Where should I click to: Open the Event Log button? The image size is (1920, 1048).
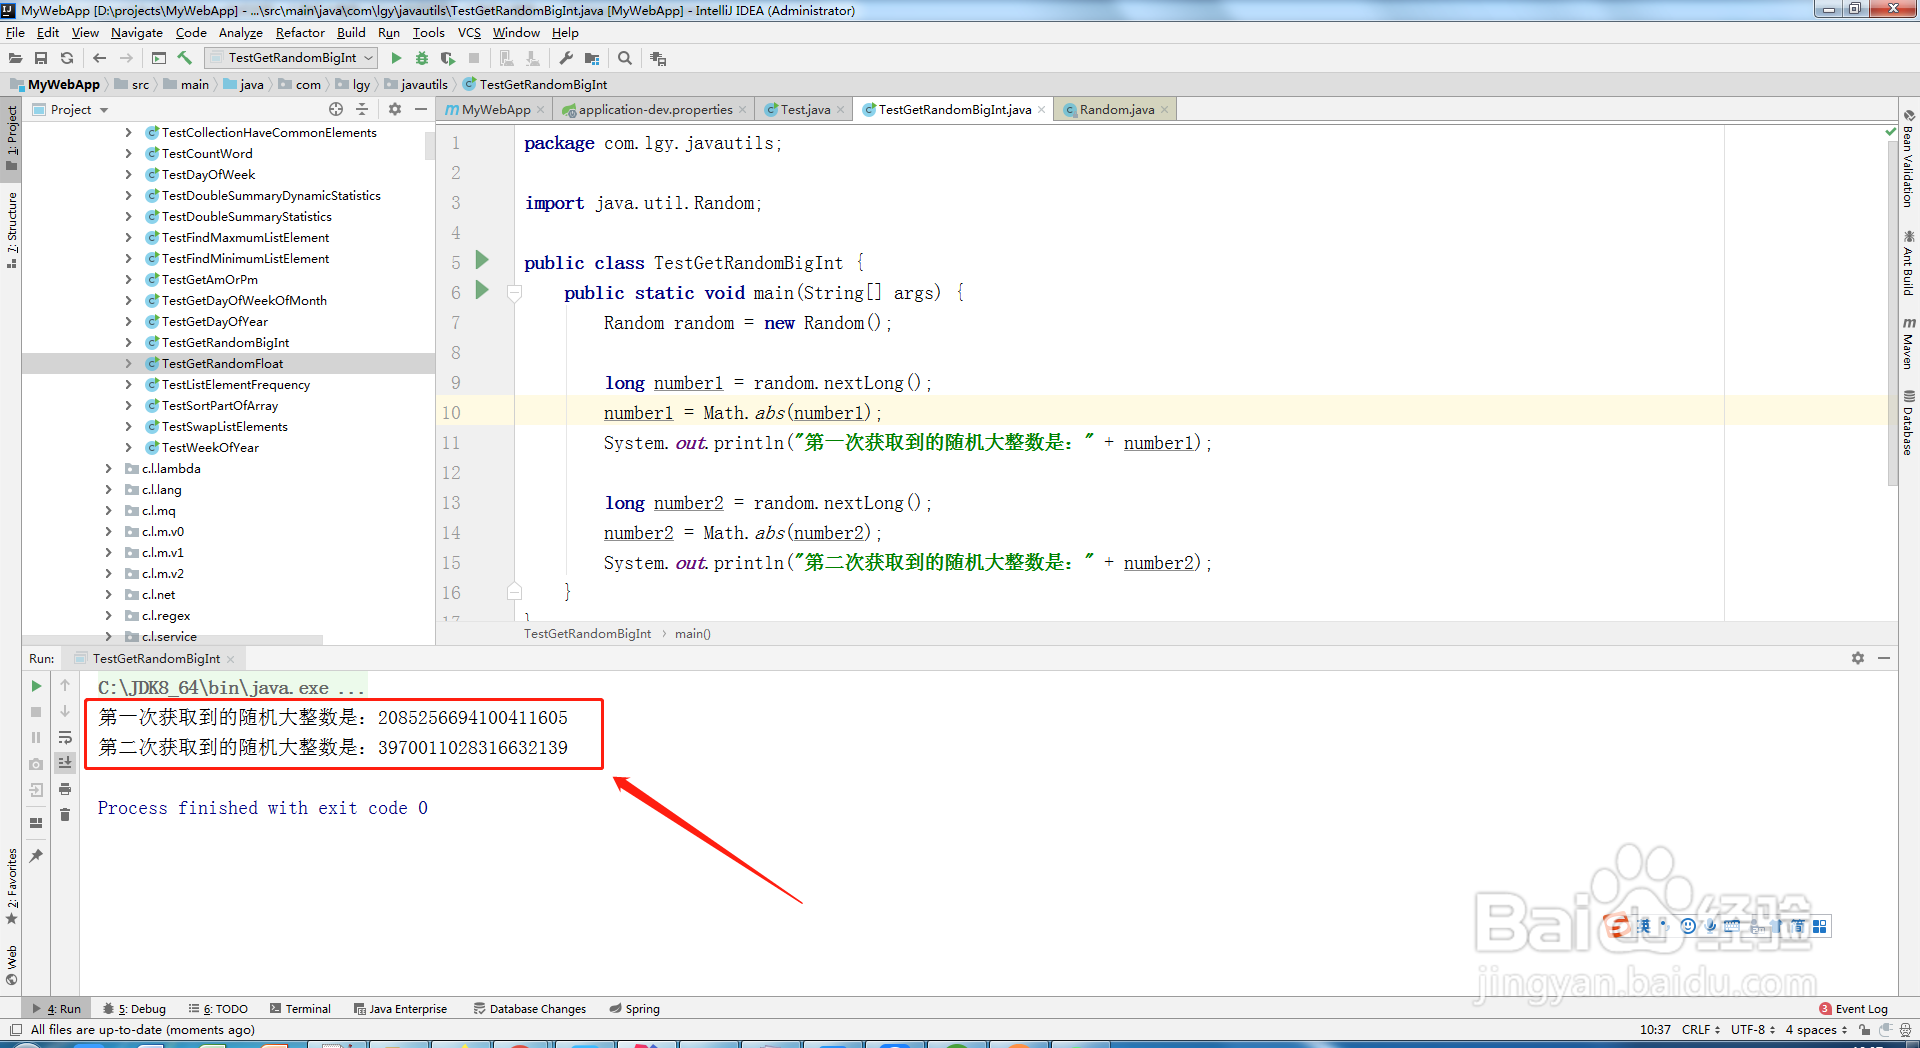point(1854,1009)
